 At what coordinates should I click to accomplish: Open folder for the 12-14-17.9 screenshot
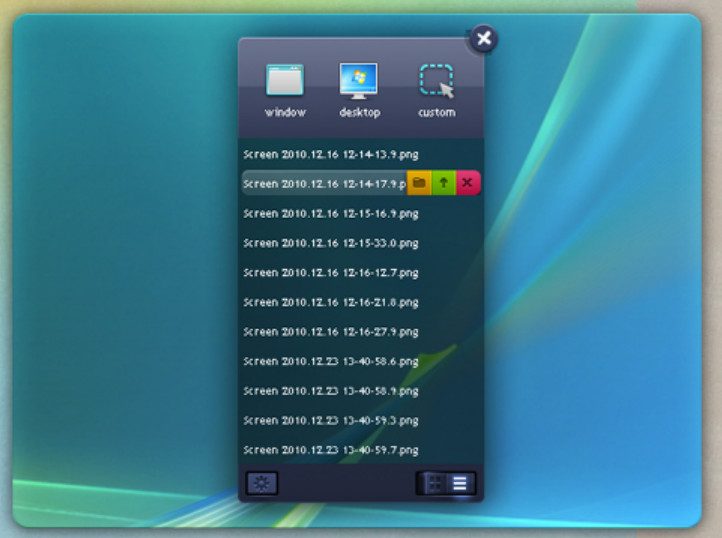pyautogui.click(x=419, y=183)
